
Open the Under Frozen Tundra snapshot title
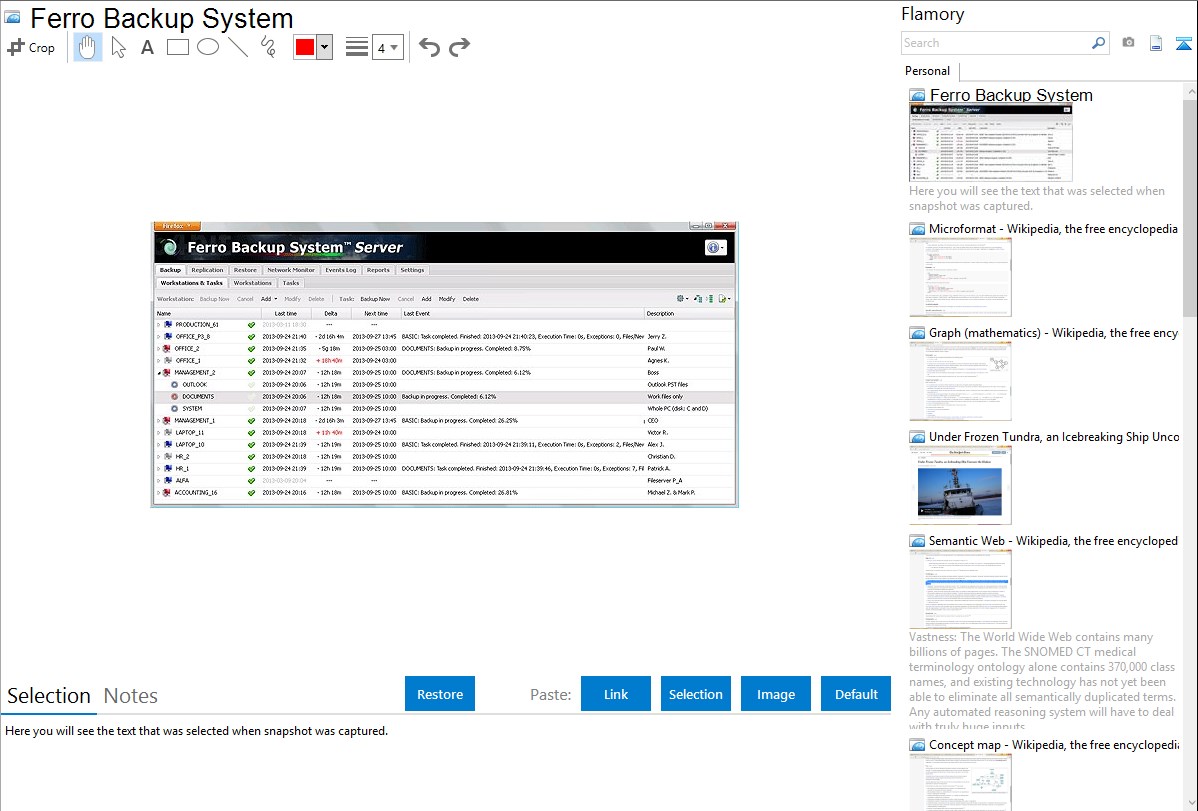point(1054,437)
